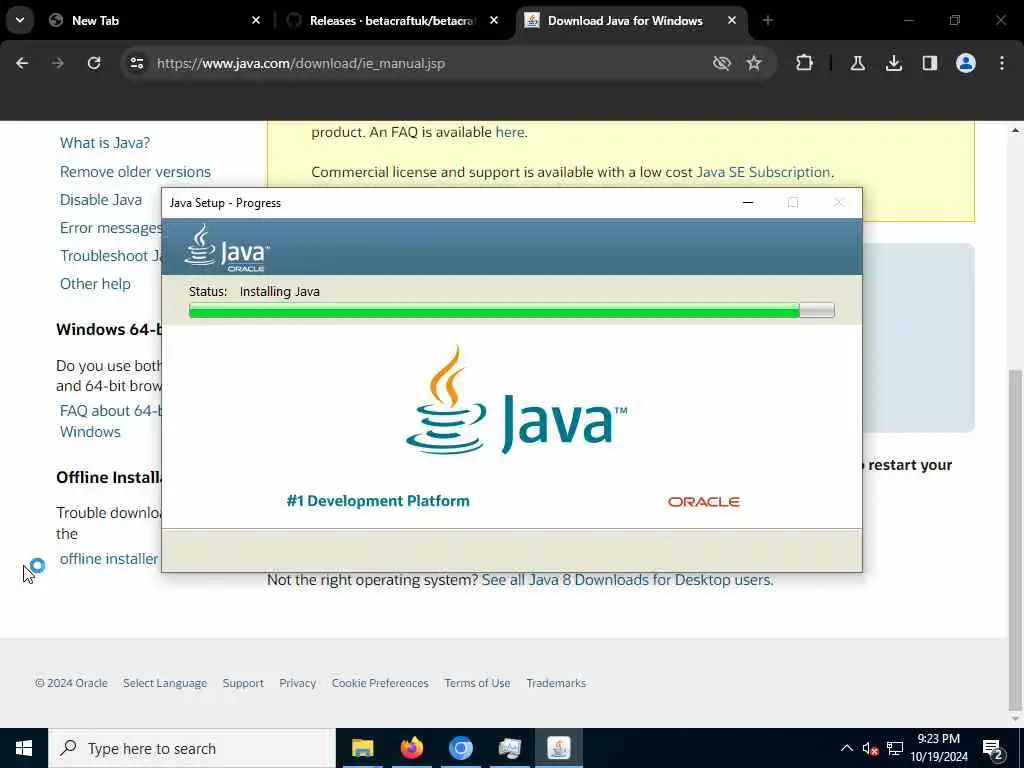
Task: Reload the current page
Action: tap(94, 63)
